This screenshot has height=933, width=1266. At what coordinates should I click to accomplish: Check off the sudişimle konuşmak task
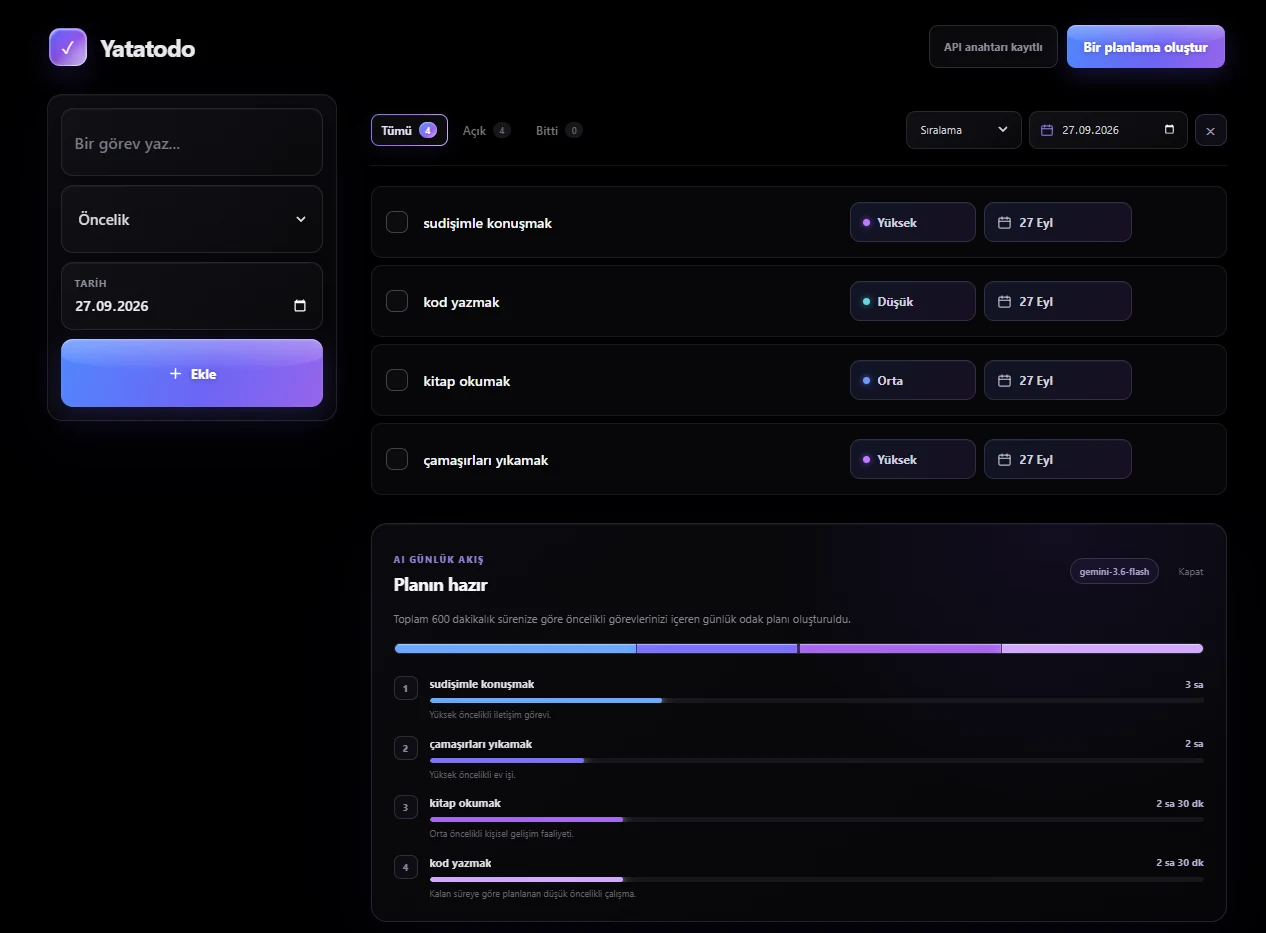pyautogui.click(x=397, y=222)
